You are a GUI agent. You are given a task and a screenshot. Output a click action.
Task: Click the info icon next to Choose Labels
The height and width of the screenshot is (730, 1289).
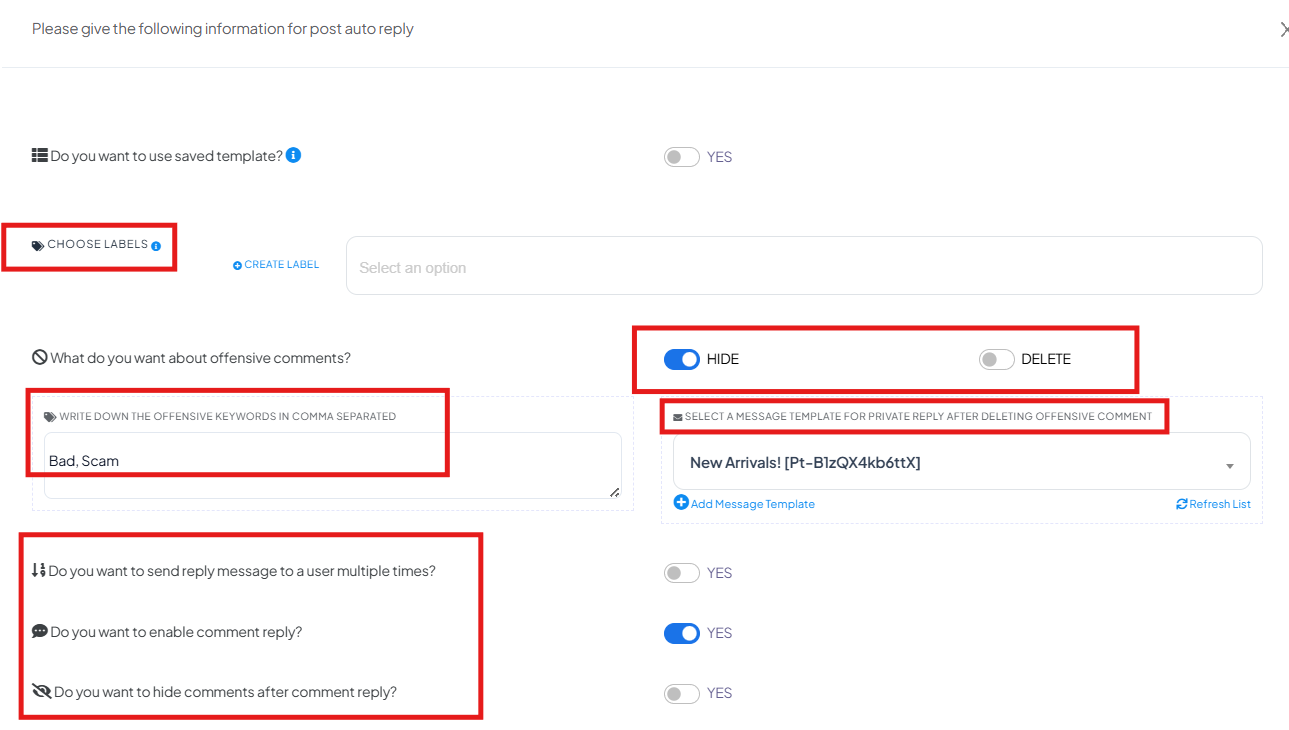click(x=156, y=246)
